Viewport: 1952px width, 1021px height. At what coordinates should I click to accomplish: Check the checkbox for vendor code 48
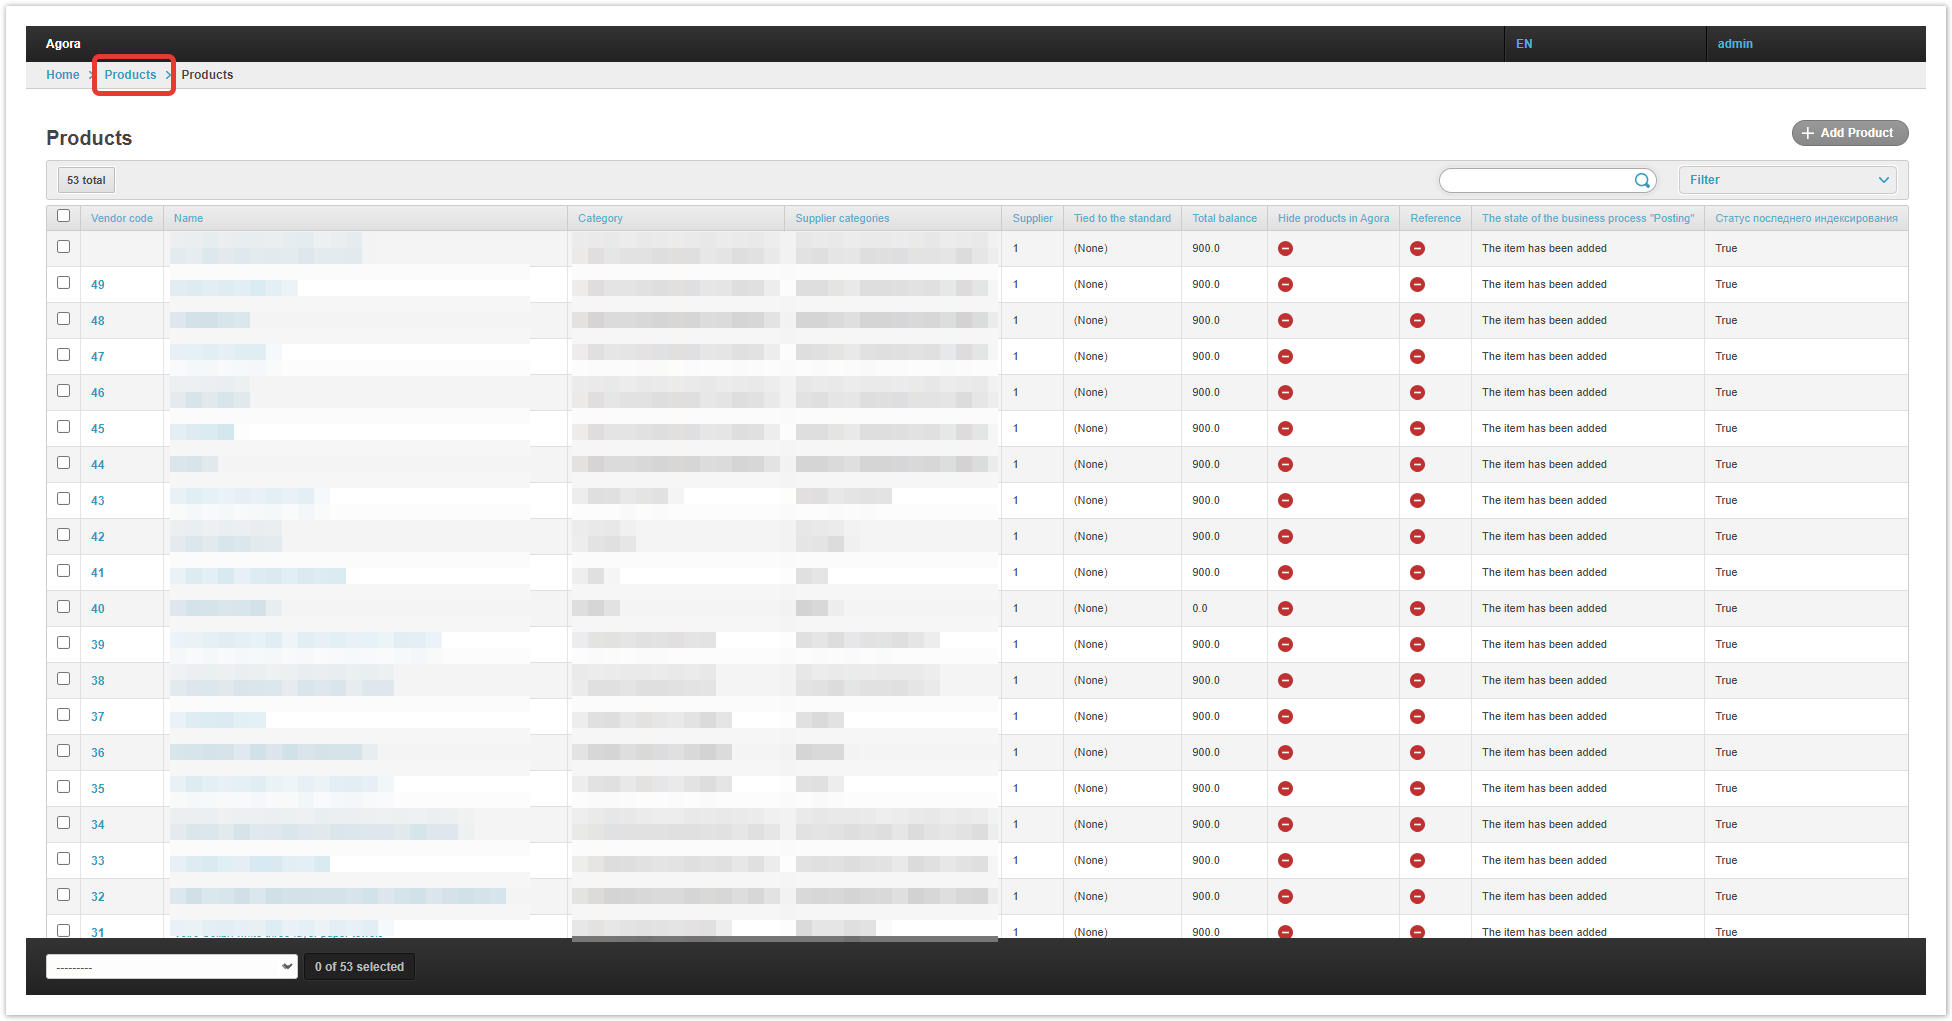[x=64, y=319]
